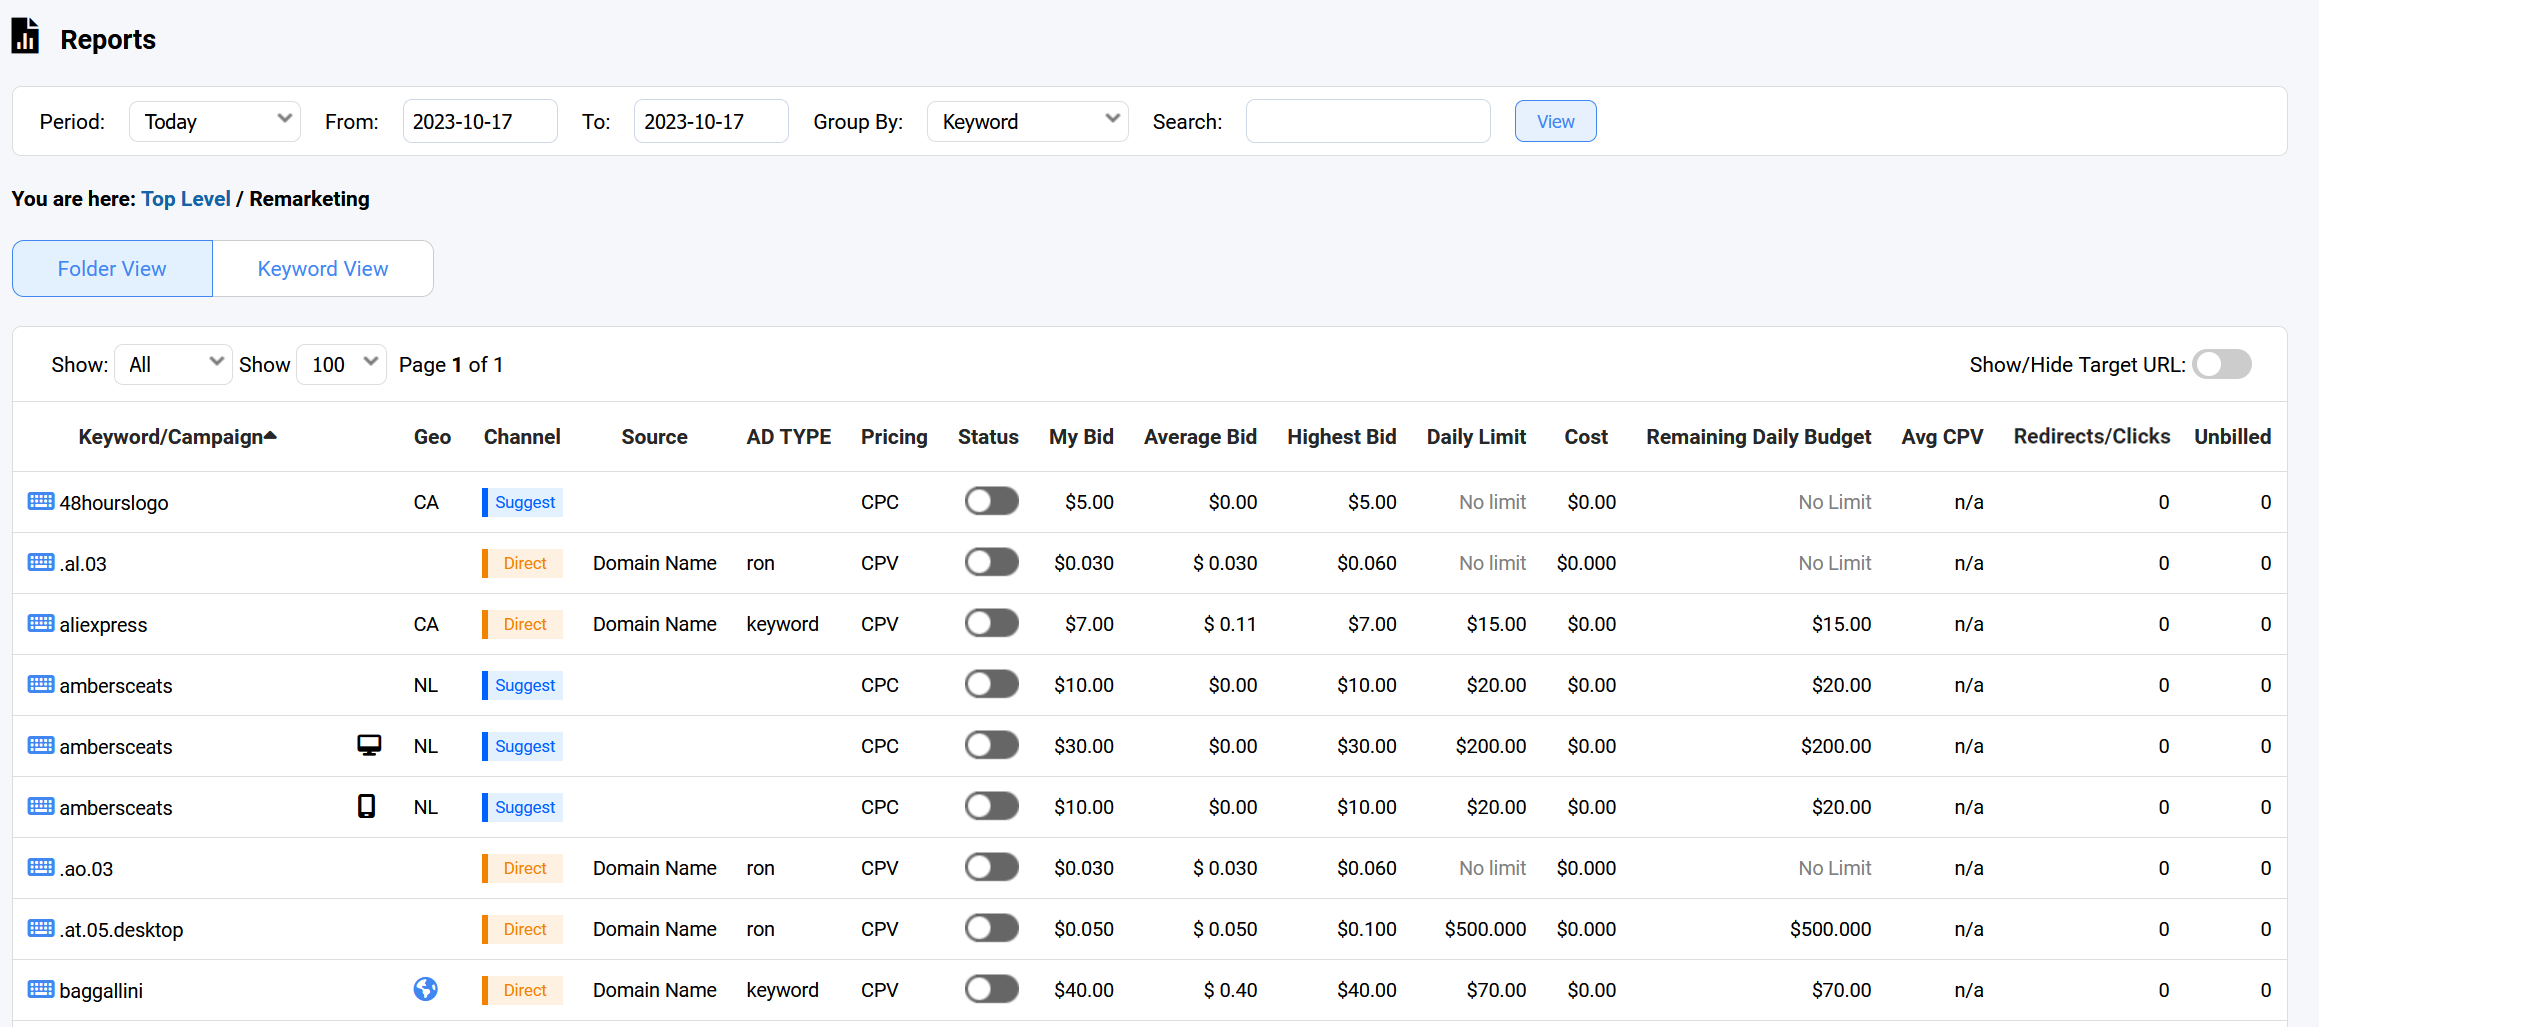Focus the Search input box
Viewport: 2530px width, 1027px height.
pyautogui.click(x=1368, y=121)
